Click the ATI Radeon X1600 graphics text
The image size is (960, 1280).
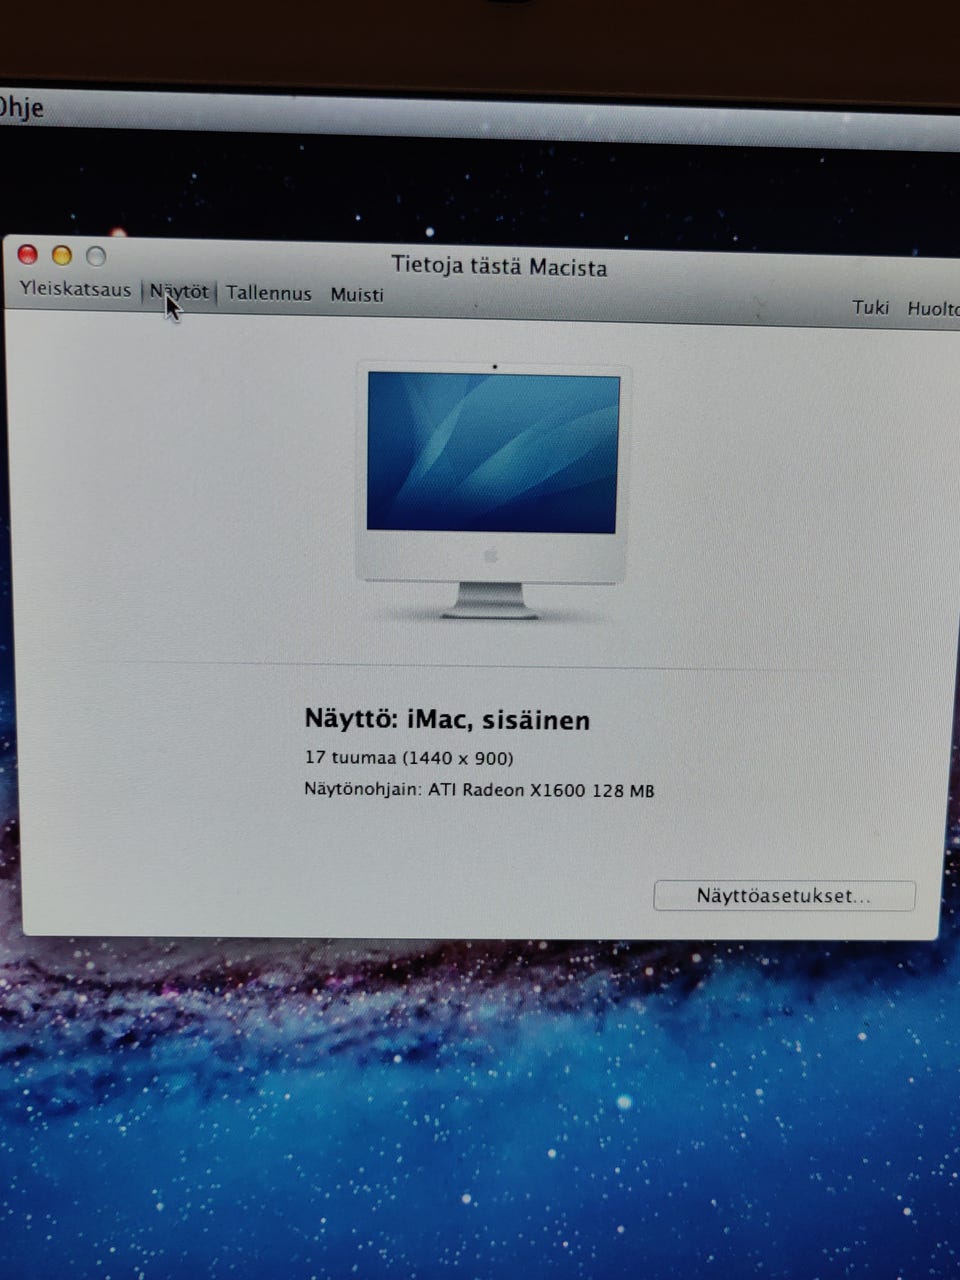click(x=479, y=790)
